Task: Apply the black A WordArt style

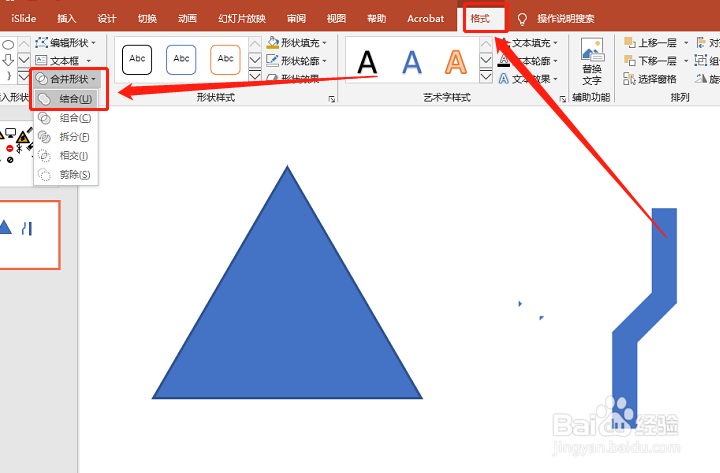Action: coord(367,62)
